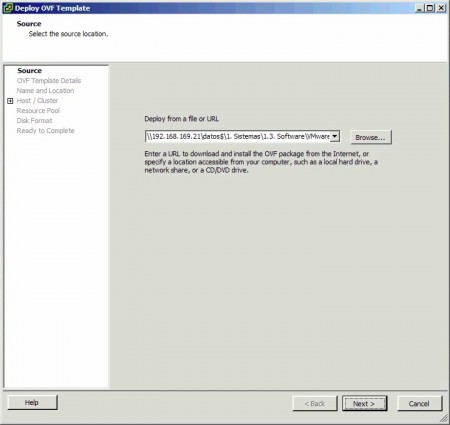Minimize the Deploy OVF Template window
Screen dimensions: 450x425
pyautogui.click(x=420, y=8)
